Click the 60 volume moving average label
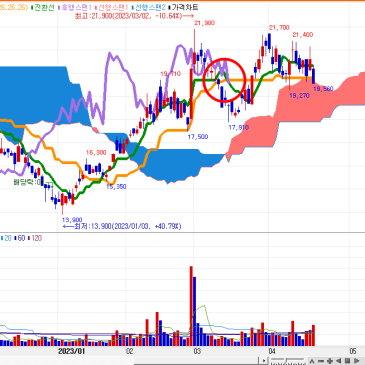365x365 pixels. click(20, 238)
